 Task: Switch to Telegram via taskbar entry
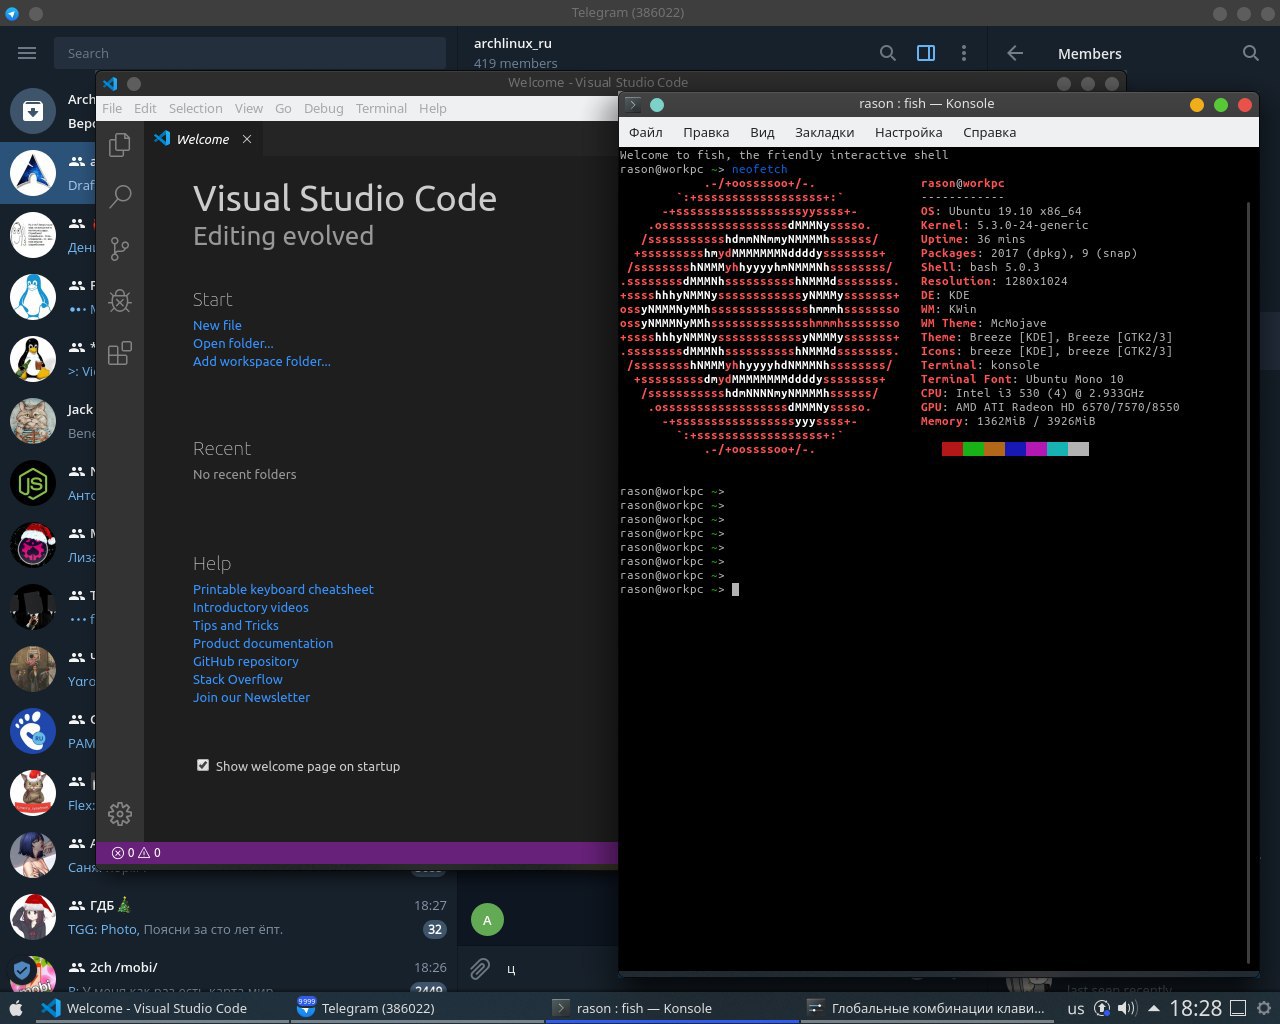pos(416,1008)
